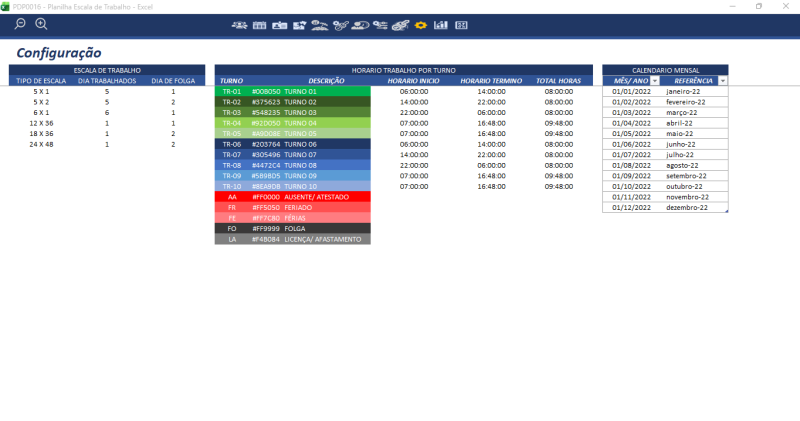Click the zoom out magnifier icon
Screen dimensions: 800x421
[20, 24]
